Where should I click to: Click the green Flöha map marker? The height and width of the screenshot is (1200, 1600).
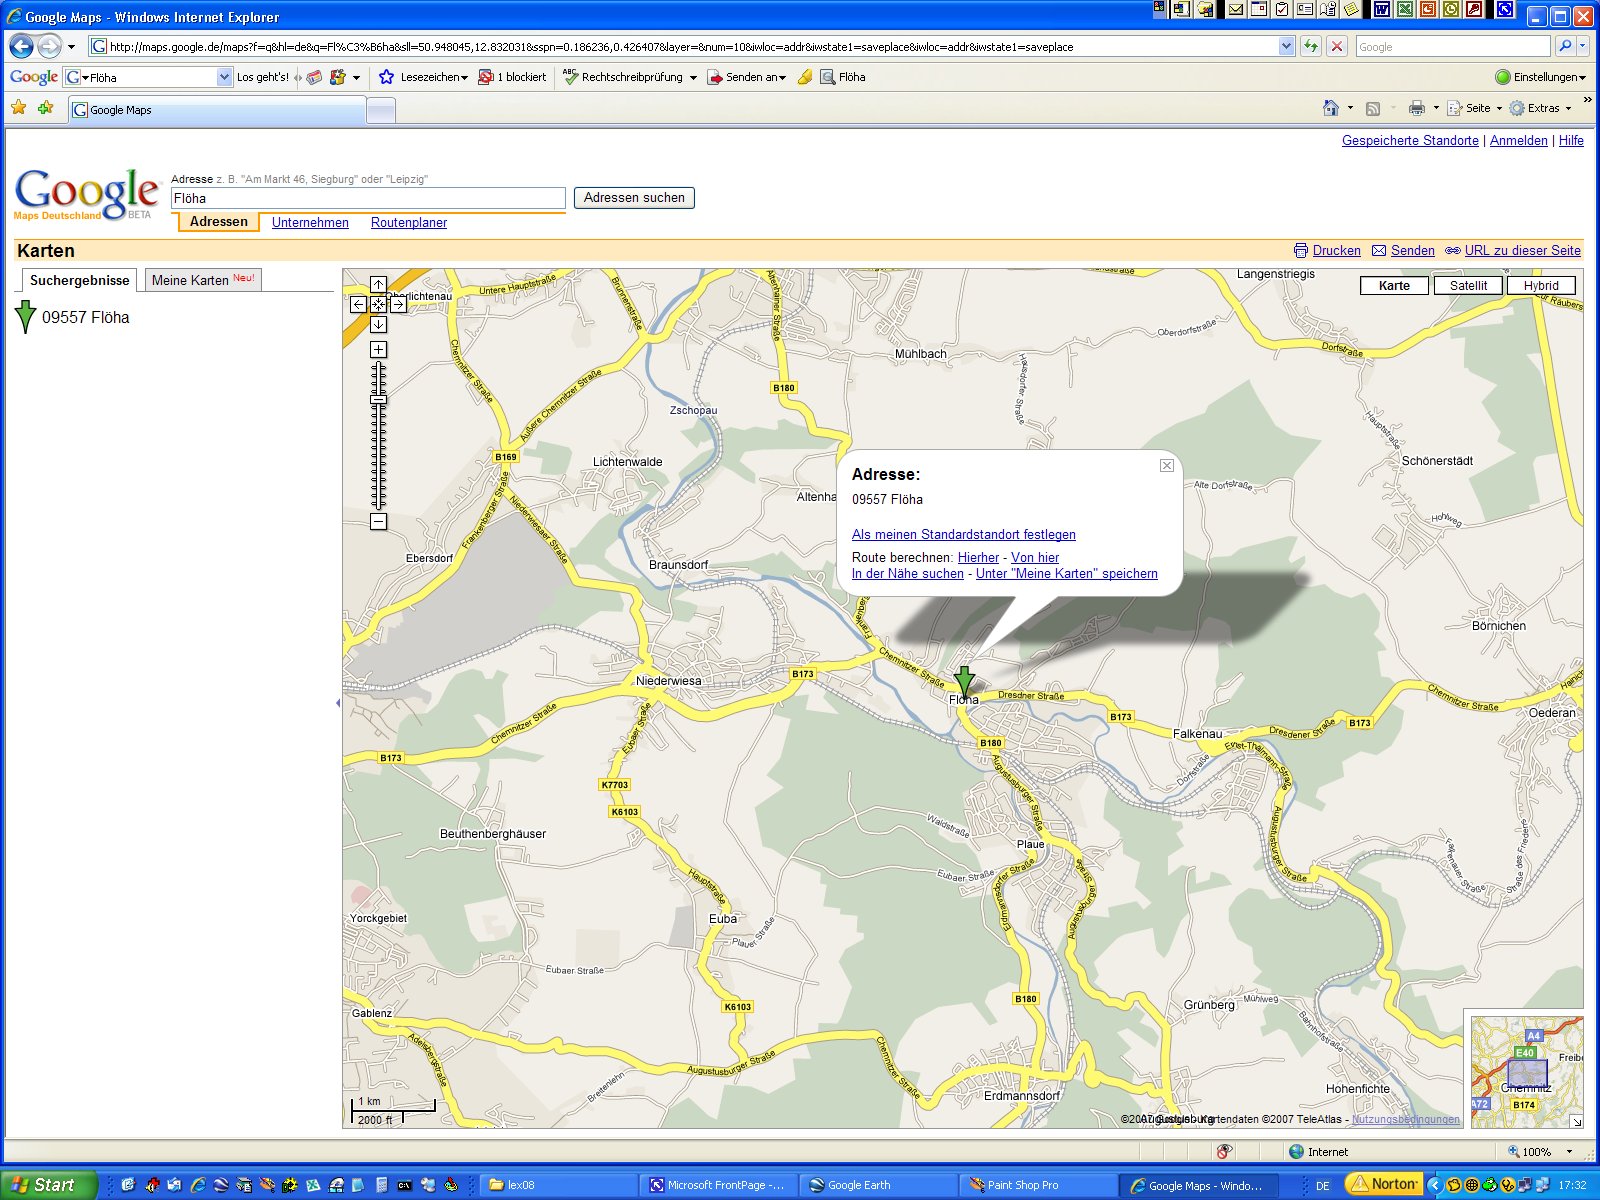pyautogui.click(x=964, y=682)
